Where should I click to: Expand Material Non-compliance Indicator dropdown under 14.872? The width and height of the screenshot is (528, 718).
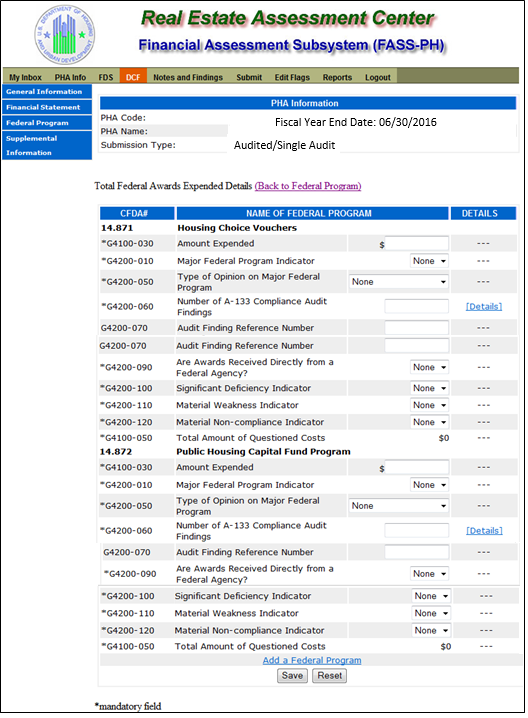[x=431, y=631]
